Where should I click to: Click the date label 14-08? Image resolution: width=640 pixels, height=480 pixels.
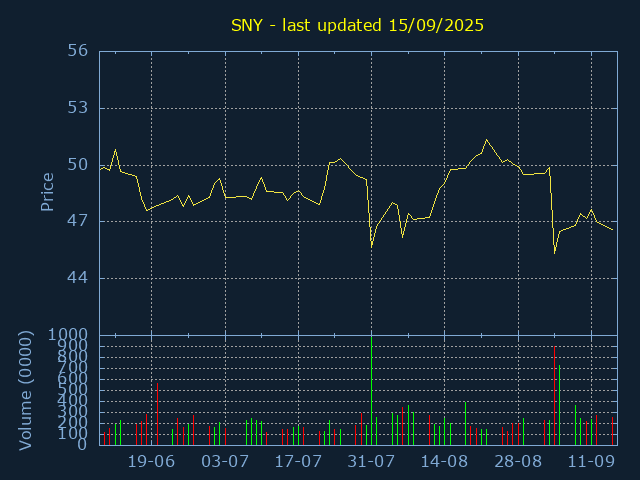pyautogui.click(x=444, y=462)
